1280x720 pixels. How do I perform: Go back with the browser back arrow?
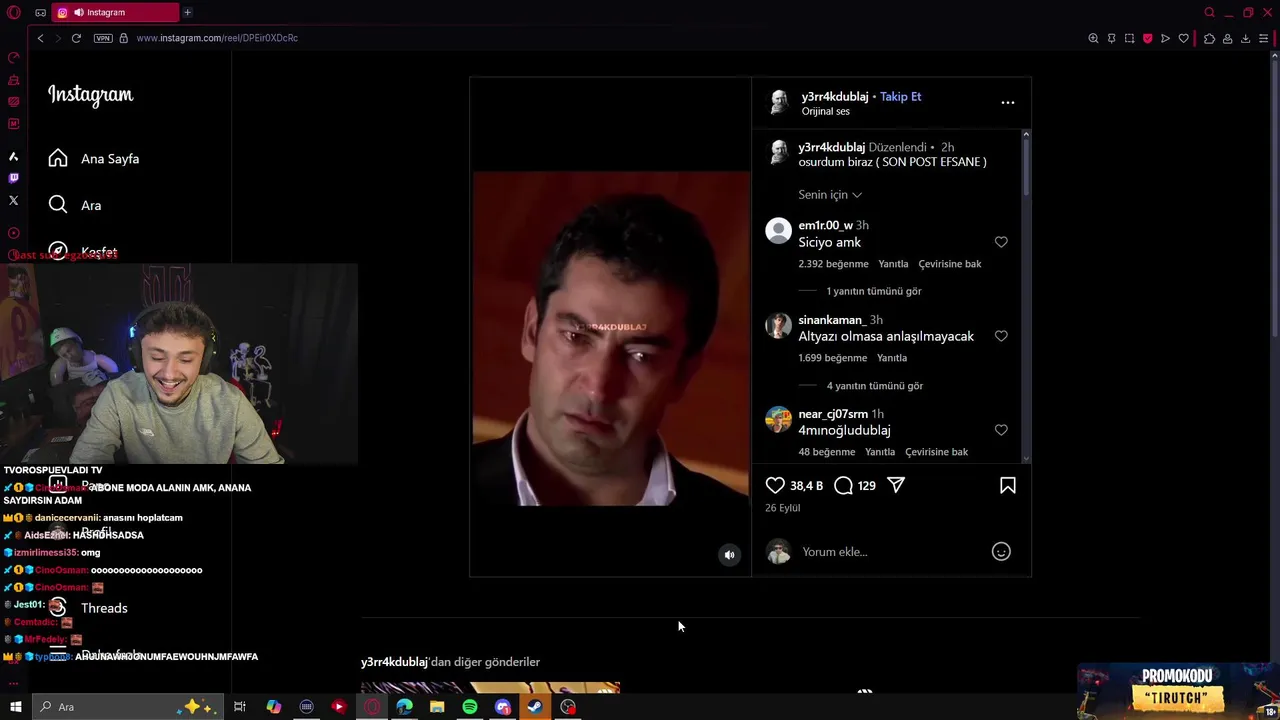40,38
